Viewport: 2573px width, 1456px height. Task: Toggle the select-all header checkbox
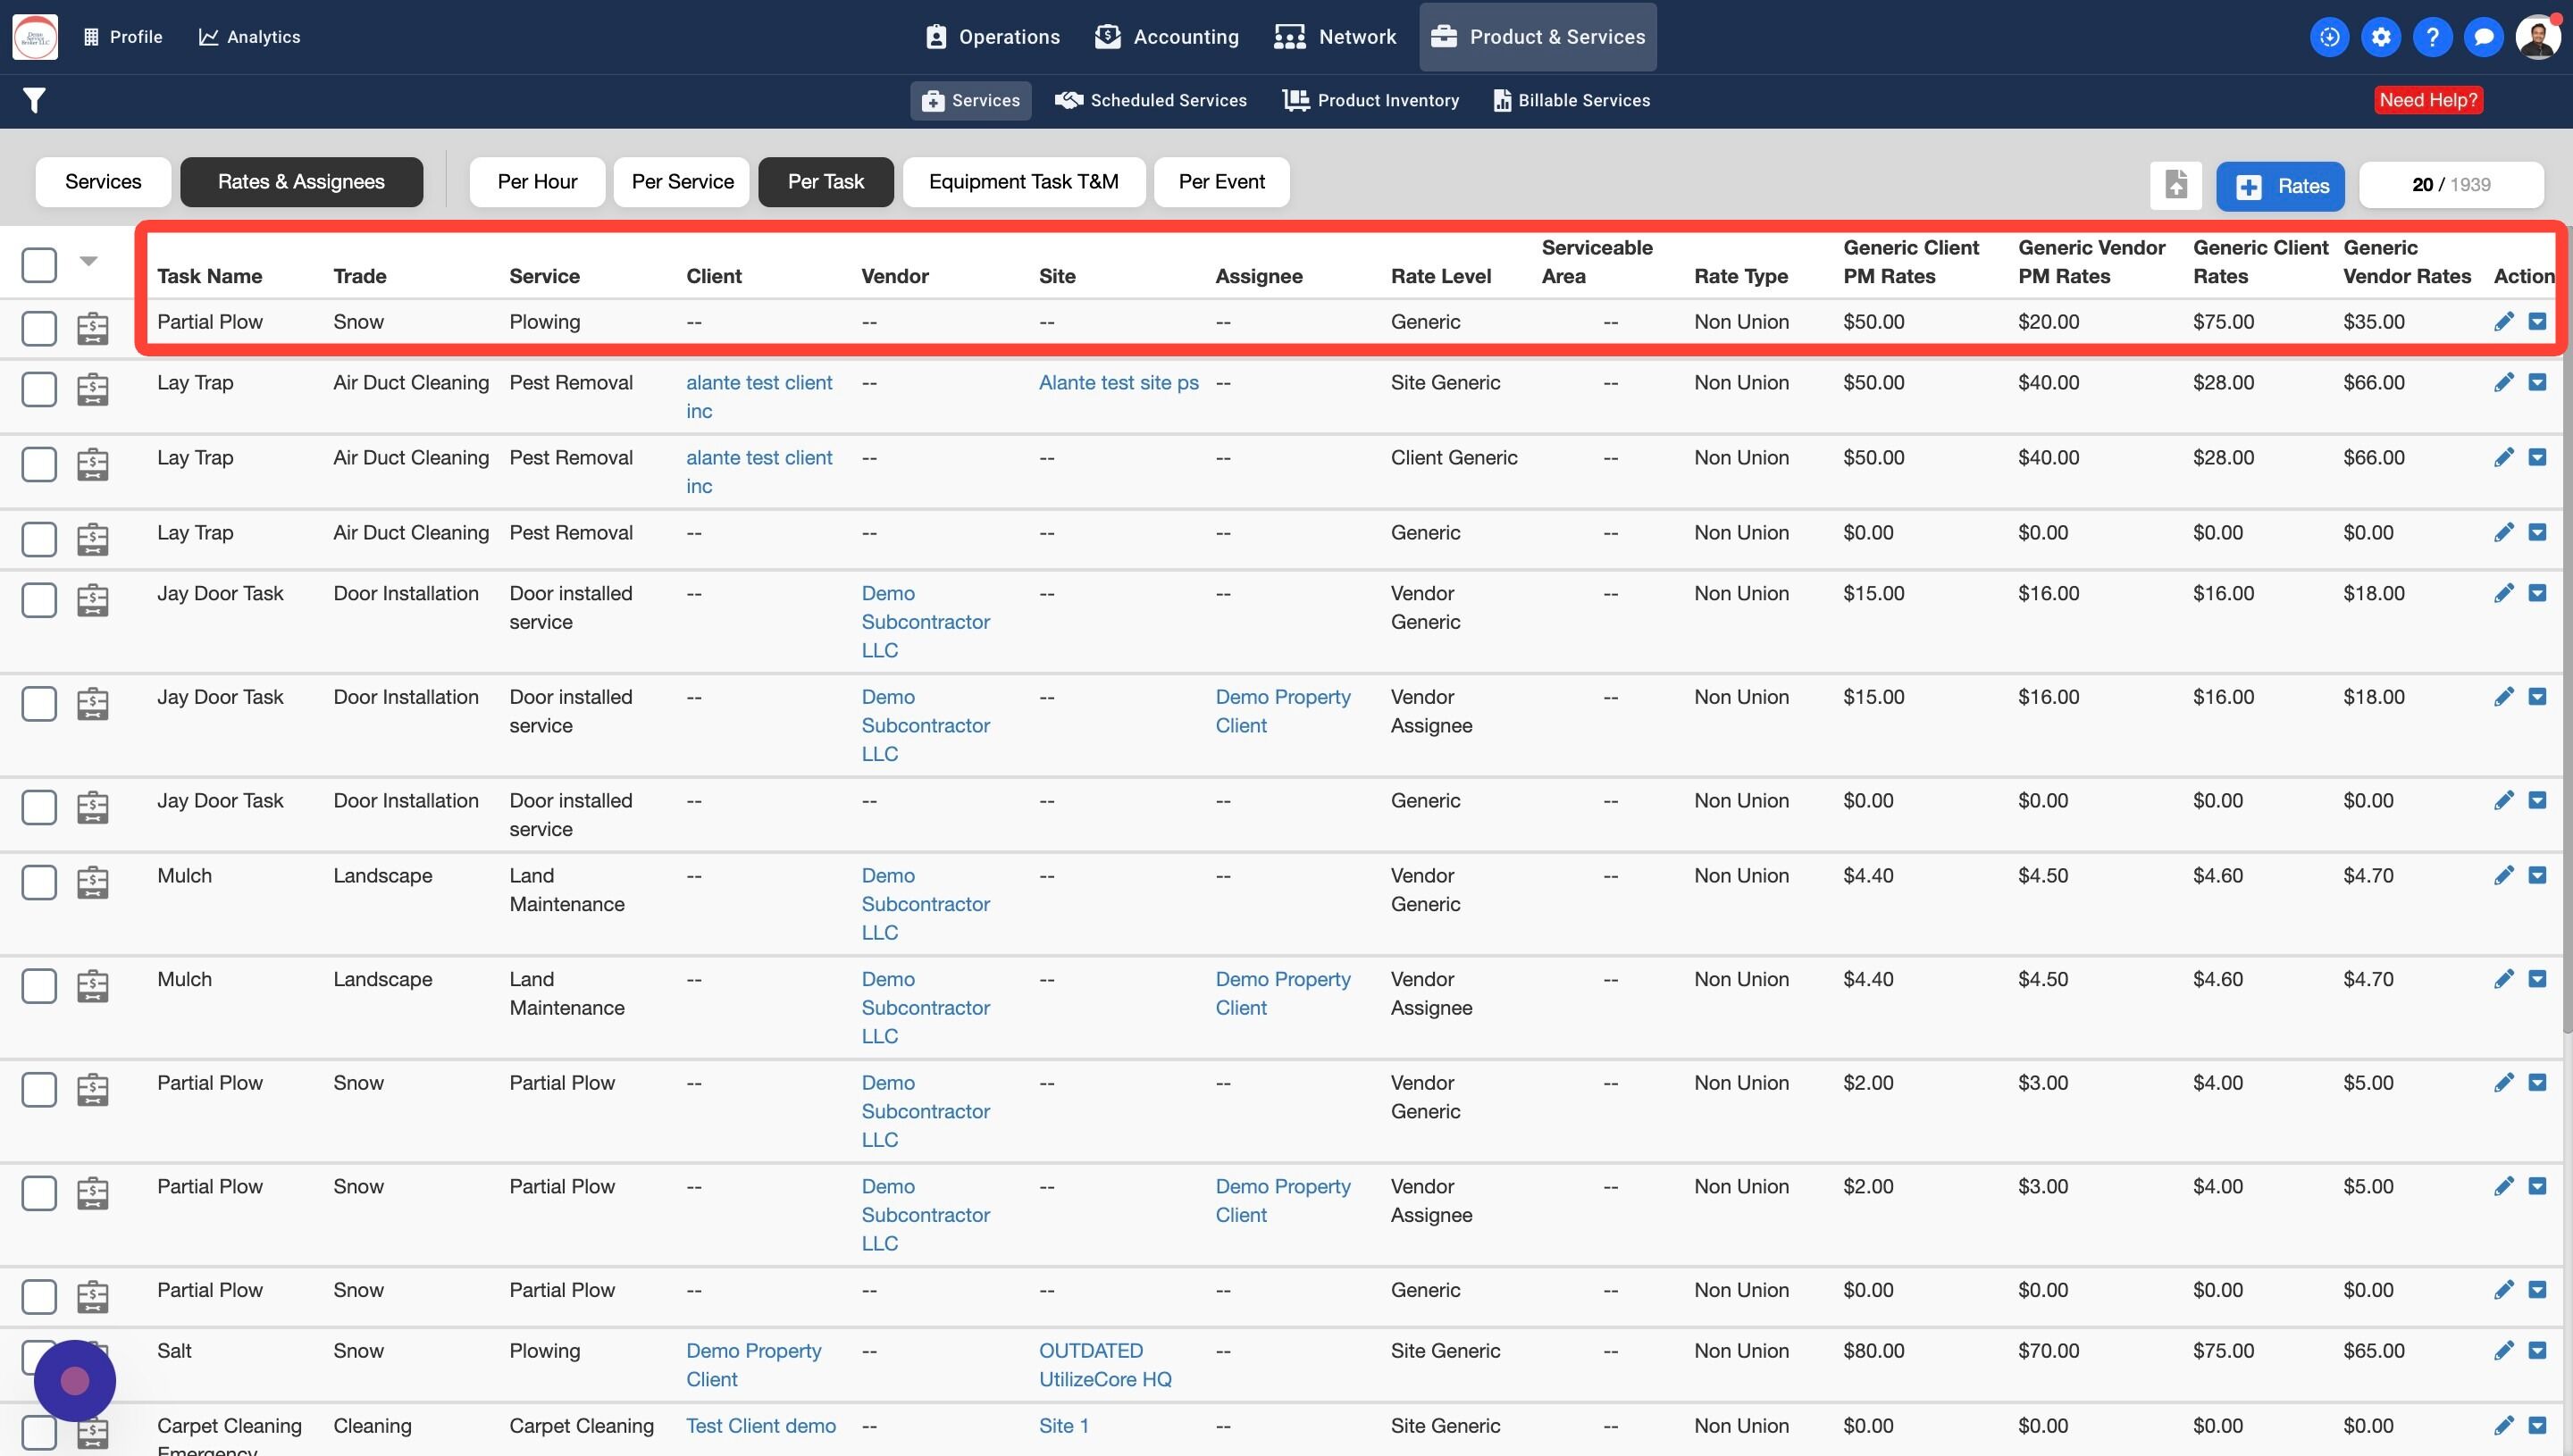(39, 265)
